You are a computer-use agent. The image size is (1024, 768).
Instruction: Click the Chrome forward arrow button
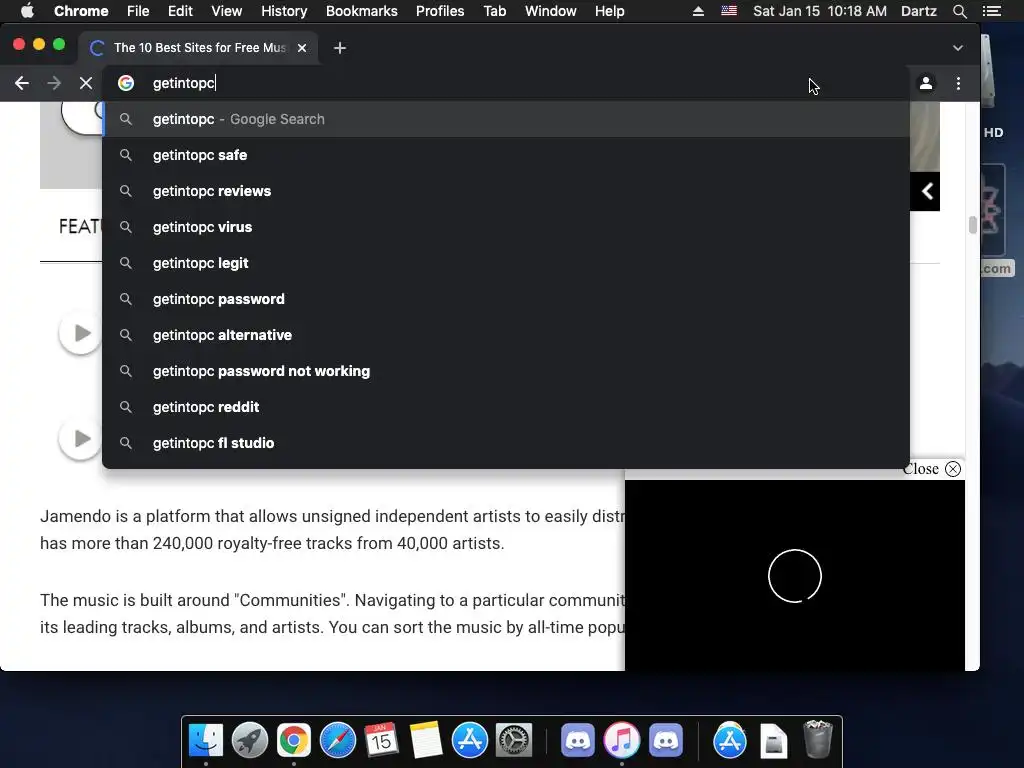(54, 83)
